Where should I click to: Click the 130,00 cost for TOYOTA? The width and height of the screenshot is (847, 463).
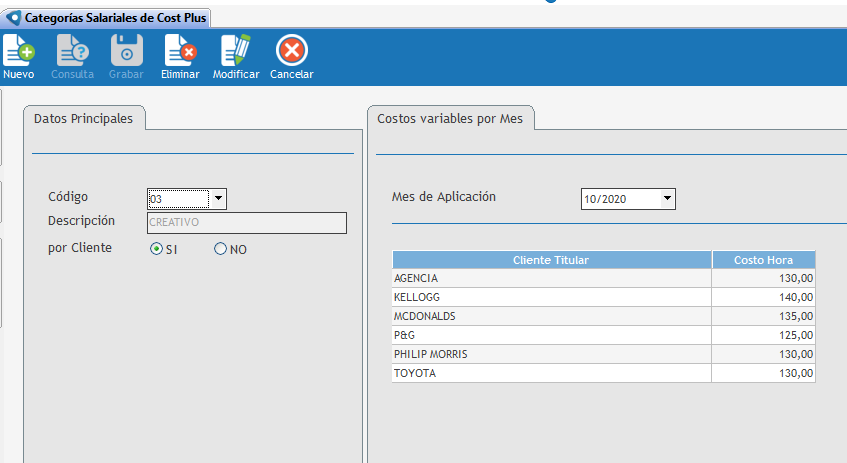[796, 373]
